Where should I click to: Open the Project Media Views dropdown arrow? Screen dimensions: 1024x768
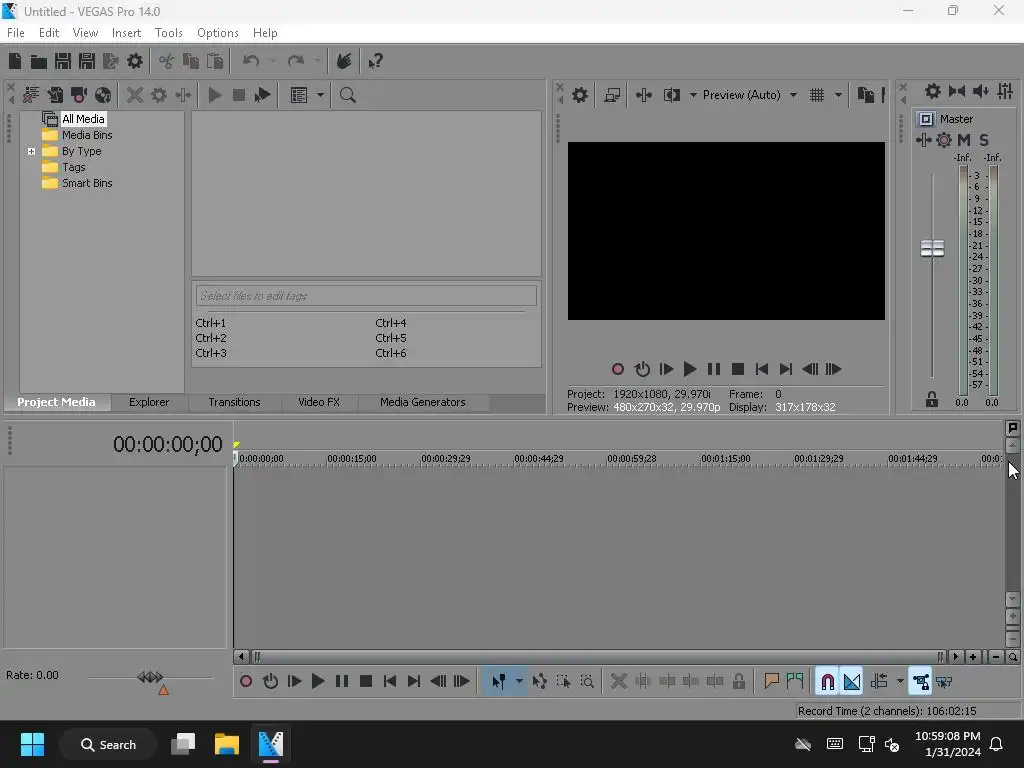tap(320, 95)
